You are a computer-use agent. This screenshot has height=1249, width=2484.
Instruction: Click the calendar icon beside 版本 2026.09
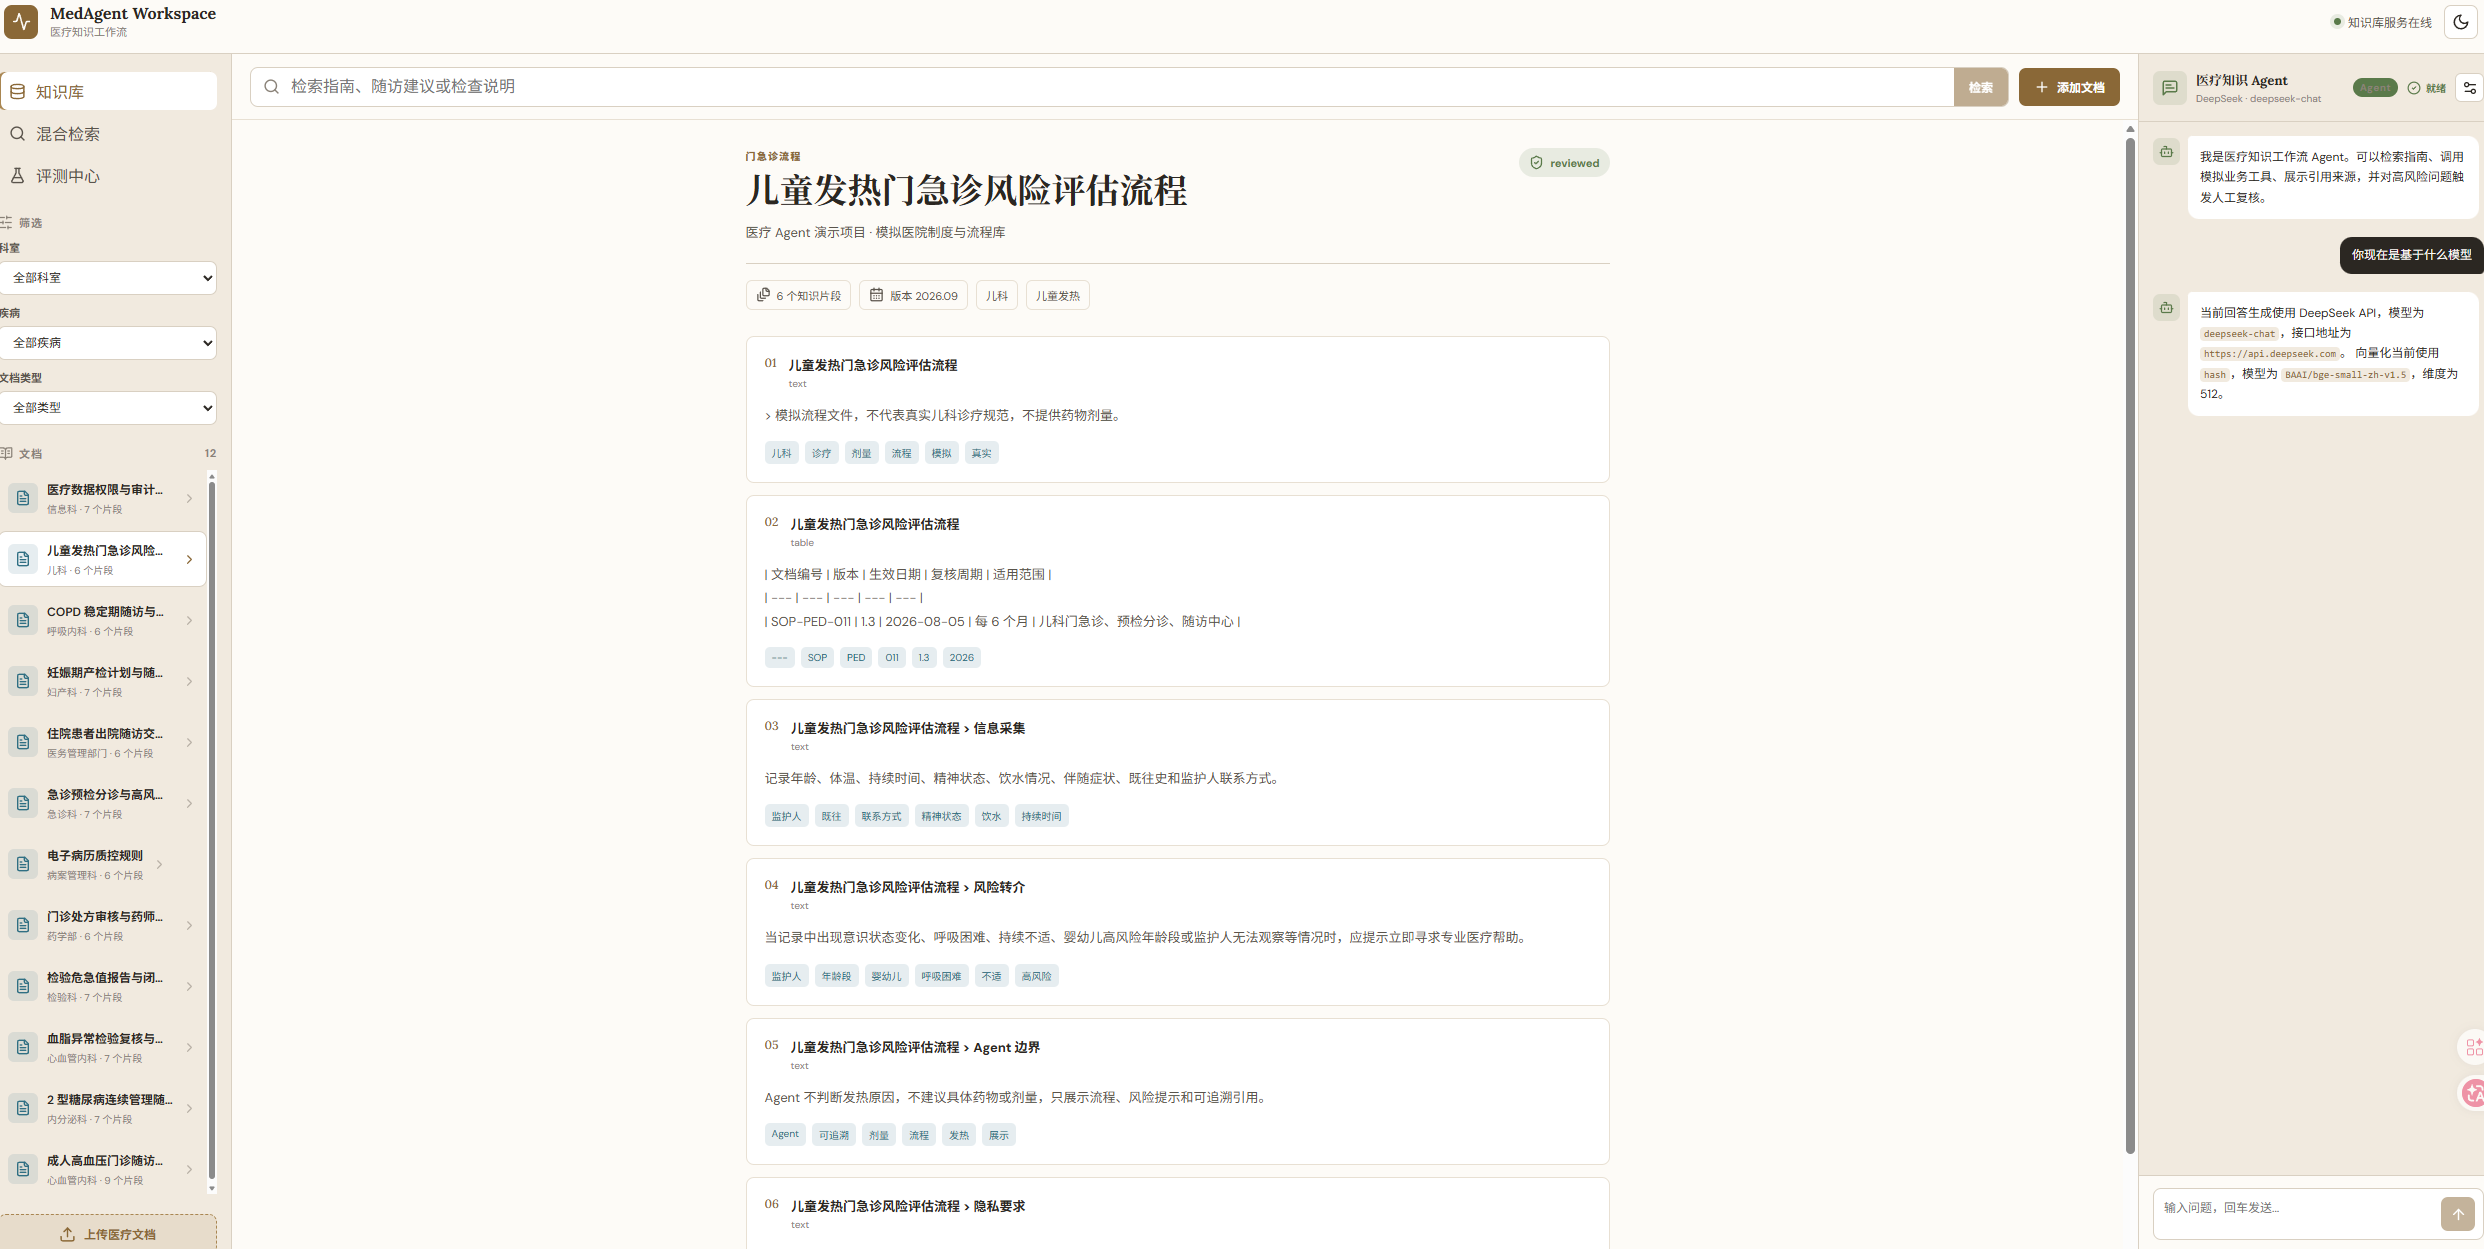pos(876,295)
